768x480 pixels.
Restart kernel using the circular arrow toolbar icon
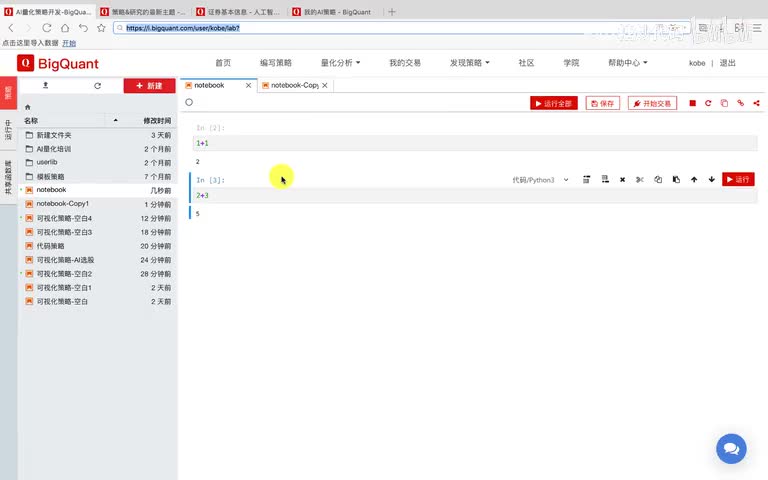click(x=708, y=103)
